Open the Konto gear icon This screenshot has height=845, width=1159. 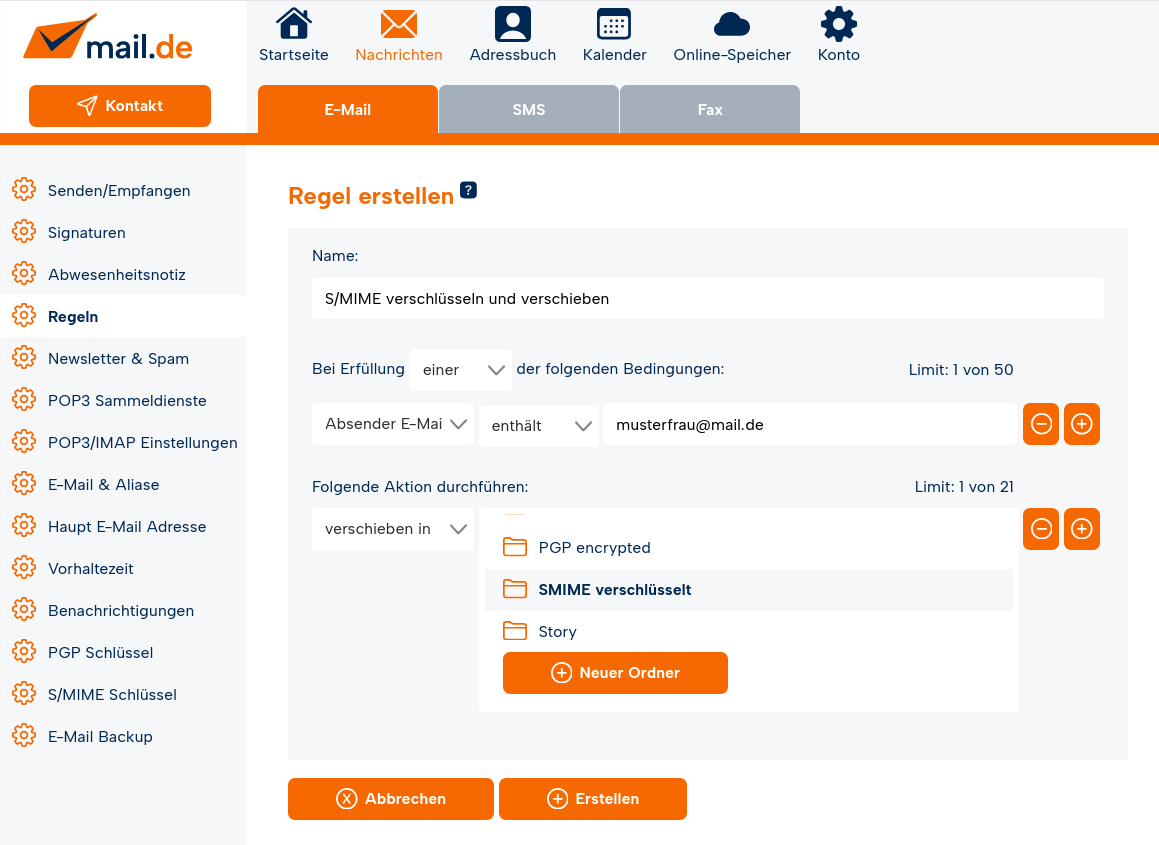(838, 24)
